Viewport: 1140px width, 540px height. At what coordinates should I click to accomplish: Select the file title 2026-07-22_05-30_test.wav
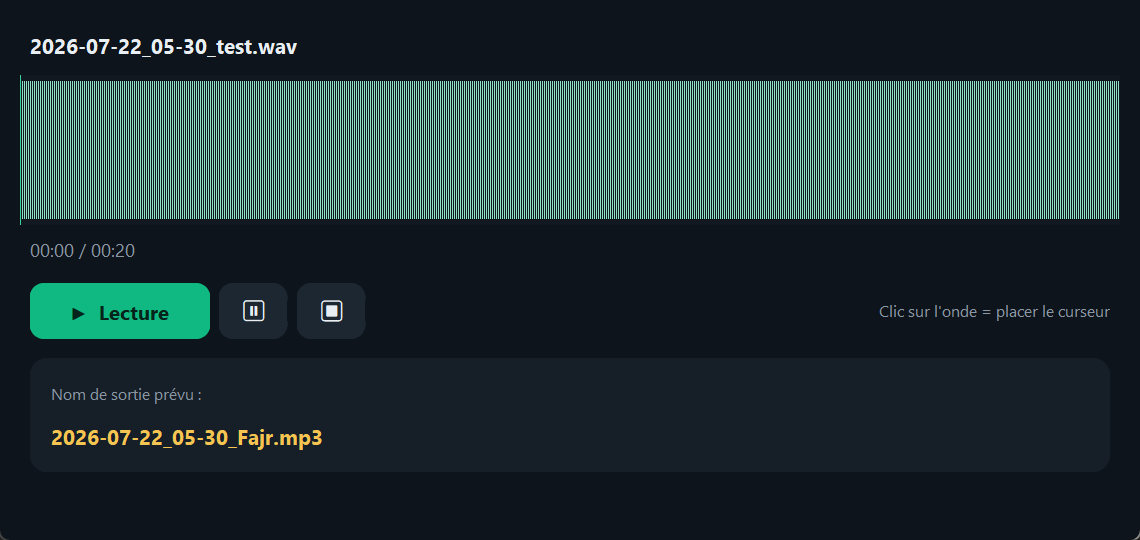164,47
